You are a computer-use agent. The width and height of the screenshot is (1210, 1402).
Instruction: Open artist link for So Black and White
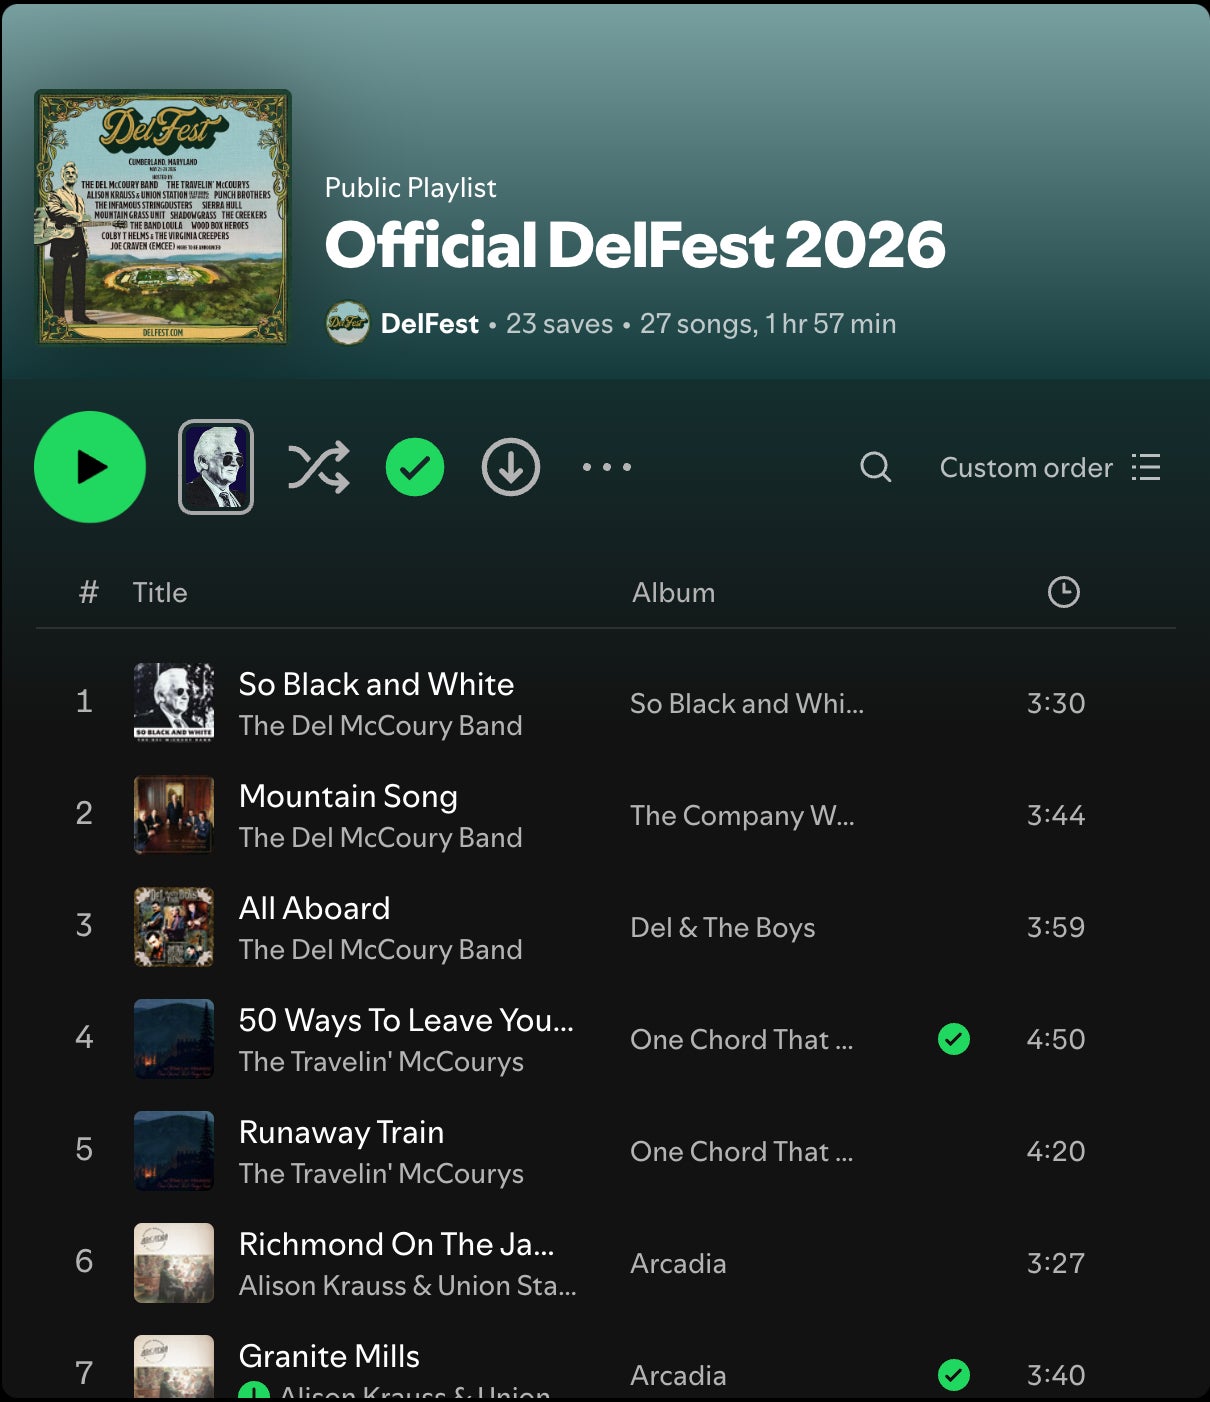[380, 726]
